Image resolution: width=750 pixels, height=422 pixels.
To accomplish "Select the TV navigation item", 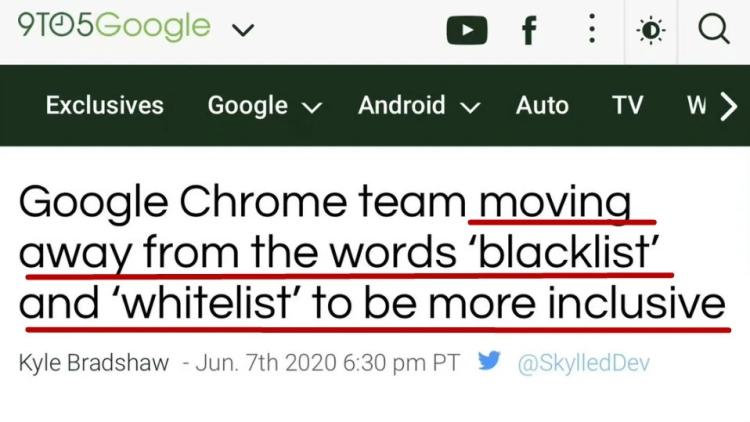I will click(x=627, y=105).
